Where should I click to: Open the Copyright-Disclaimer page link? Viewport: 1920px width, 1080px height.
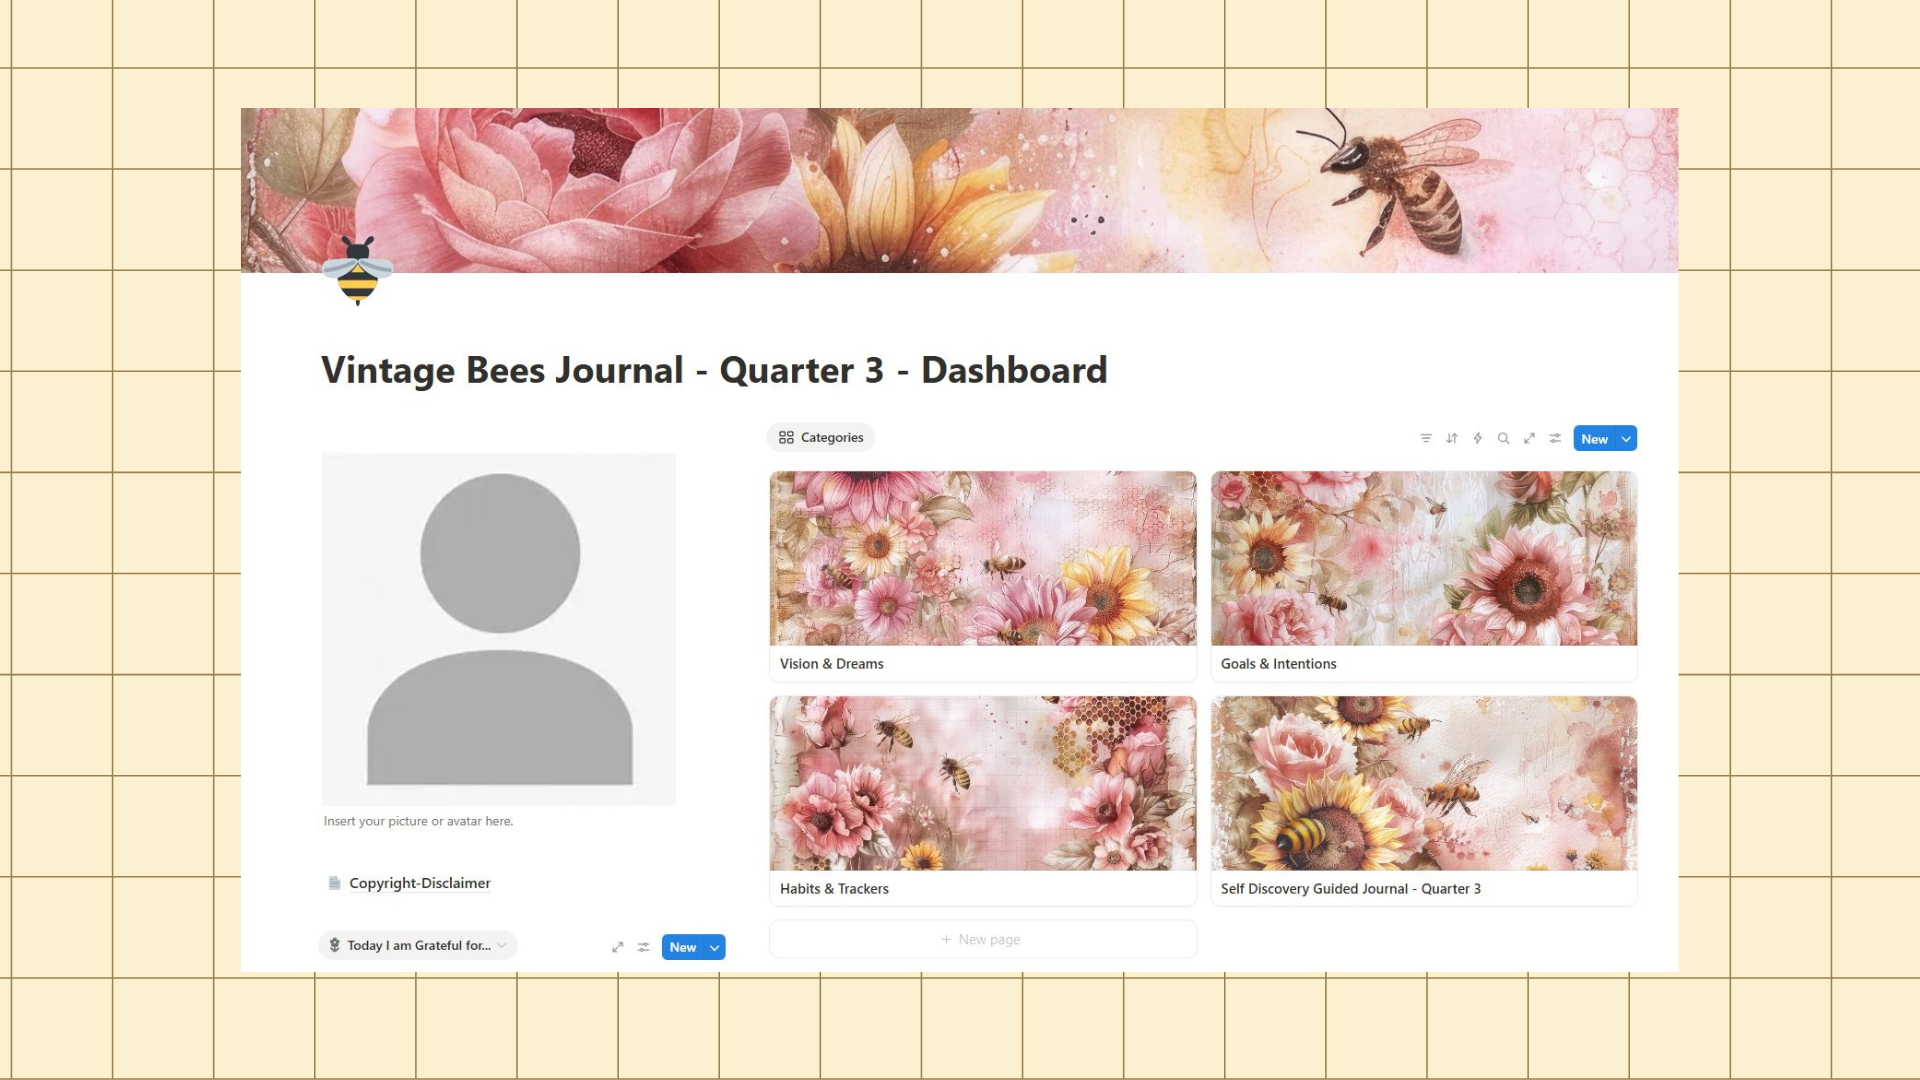point(419,883)
